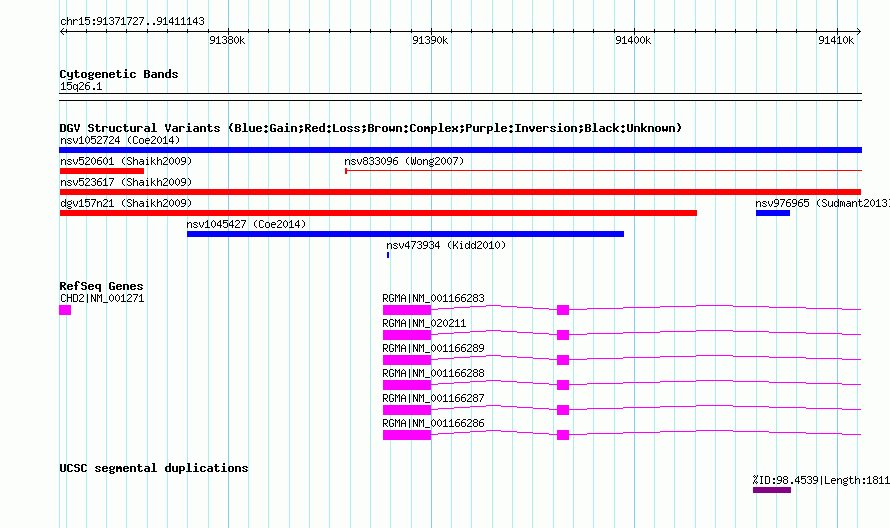The width and height of the screenshot is (890, 528).
Task: Click the small exon of RGMA NM_001166287
Action: click(x=563, y=410)
